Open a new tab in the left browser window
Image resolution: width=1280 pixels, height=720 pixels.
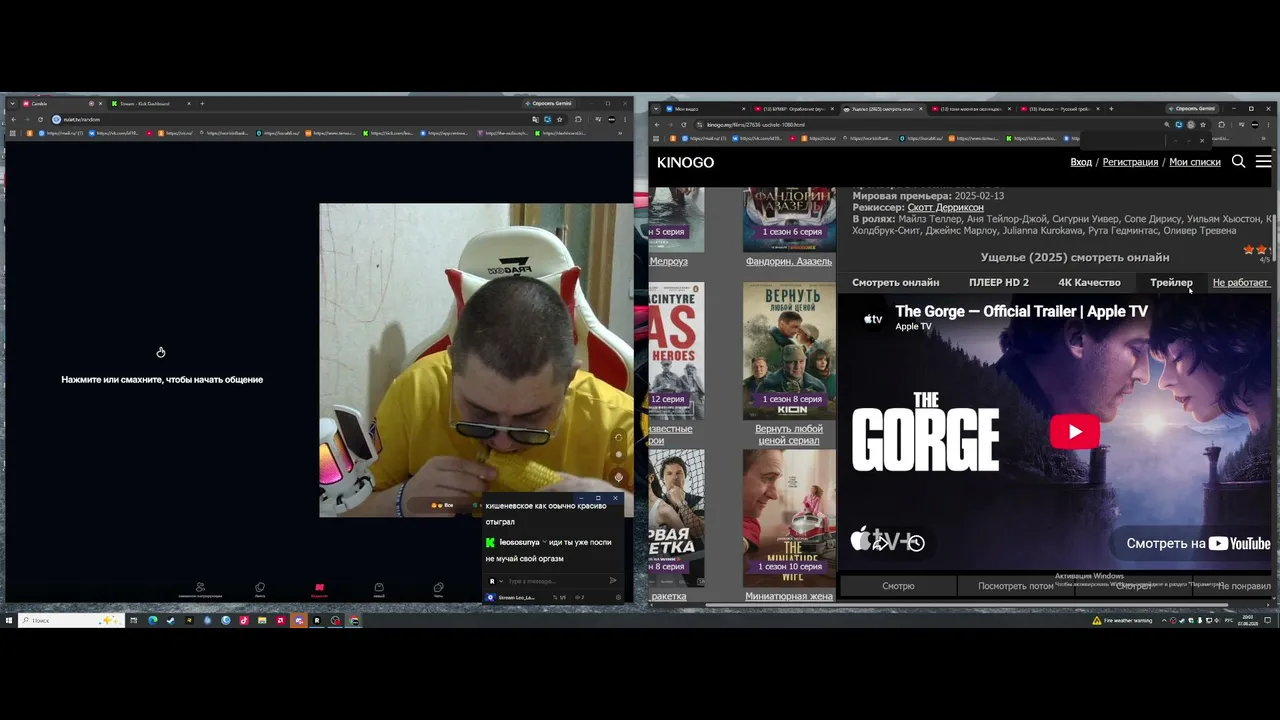coord(202,103)
